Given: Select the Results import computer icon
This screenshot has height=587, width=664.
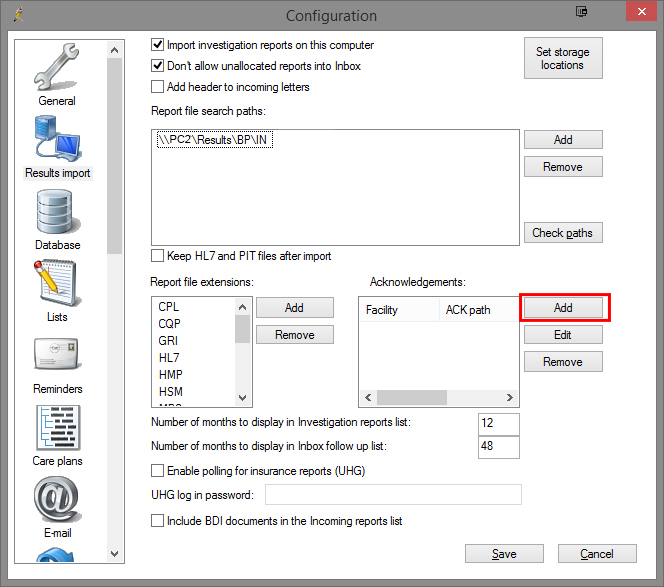Looking at the screenshot, I should pyautogui.click(x=57, y=140).
